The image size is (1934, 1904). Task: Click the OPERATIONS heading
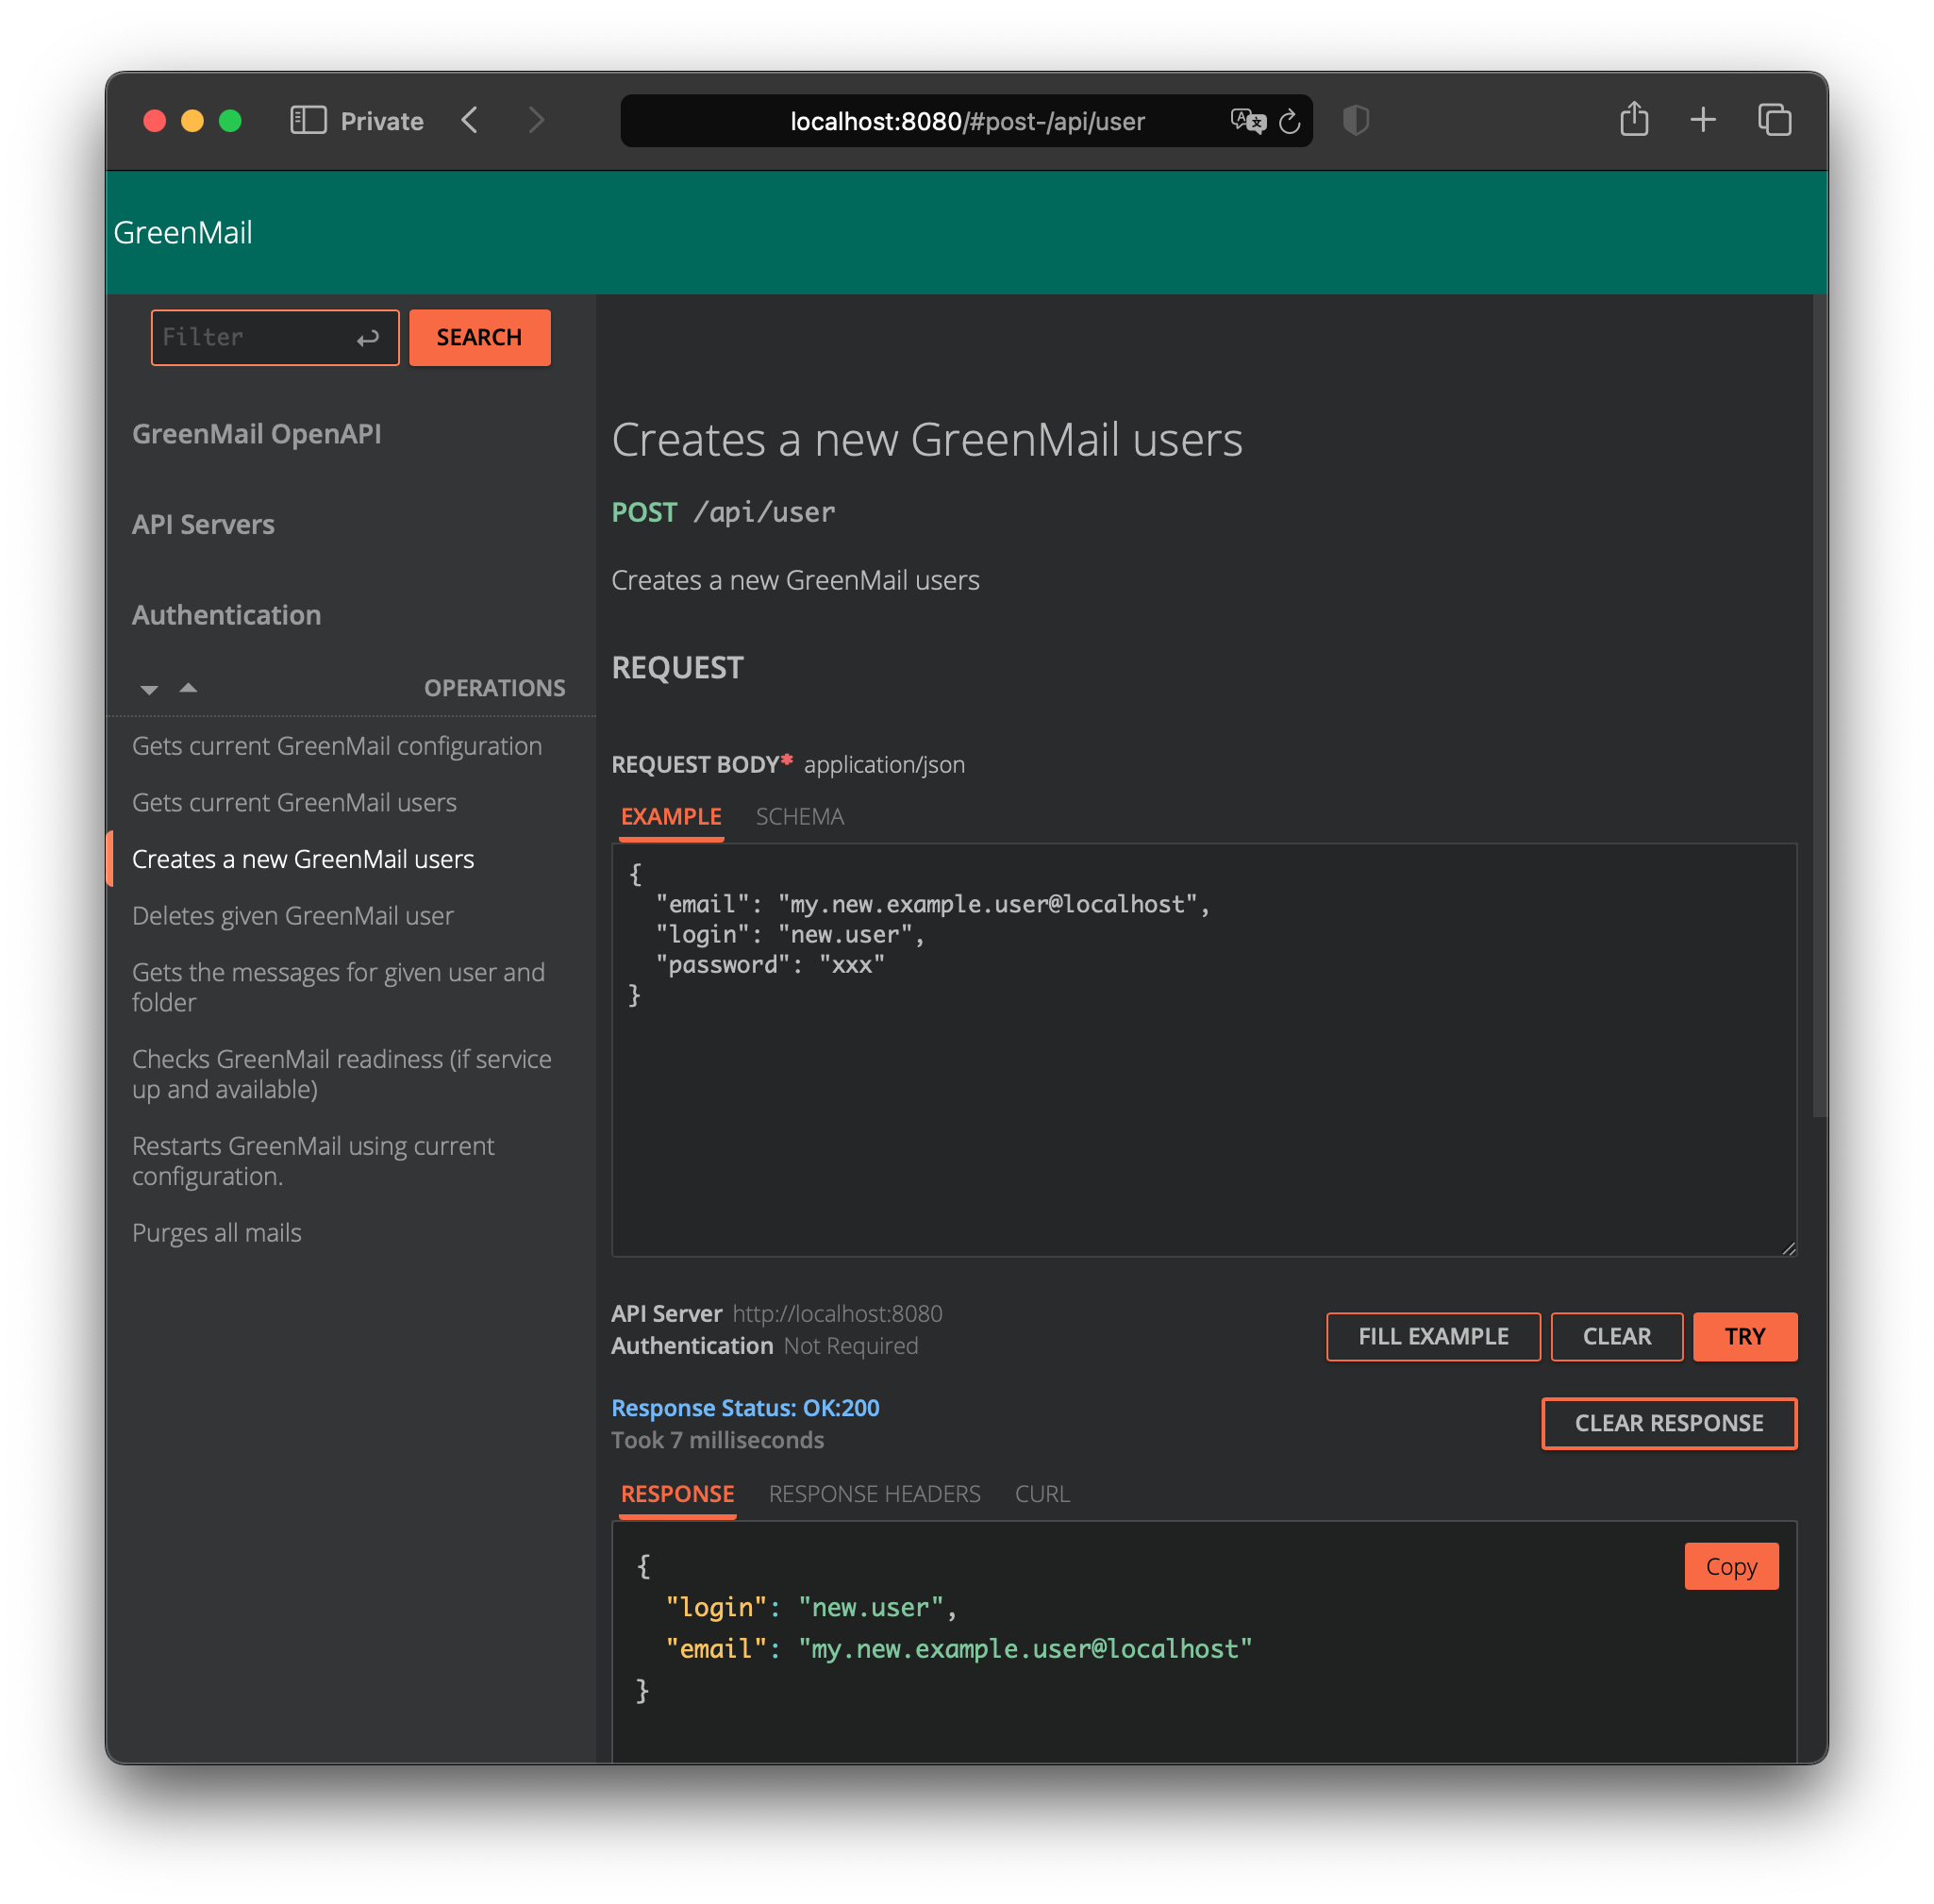pyautogui.click(x=494, y=688)
